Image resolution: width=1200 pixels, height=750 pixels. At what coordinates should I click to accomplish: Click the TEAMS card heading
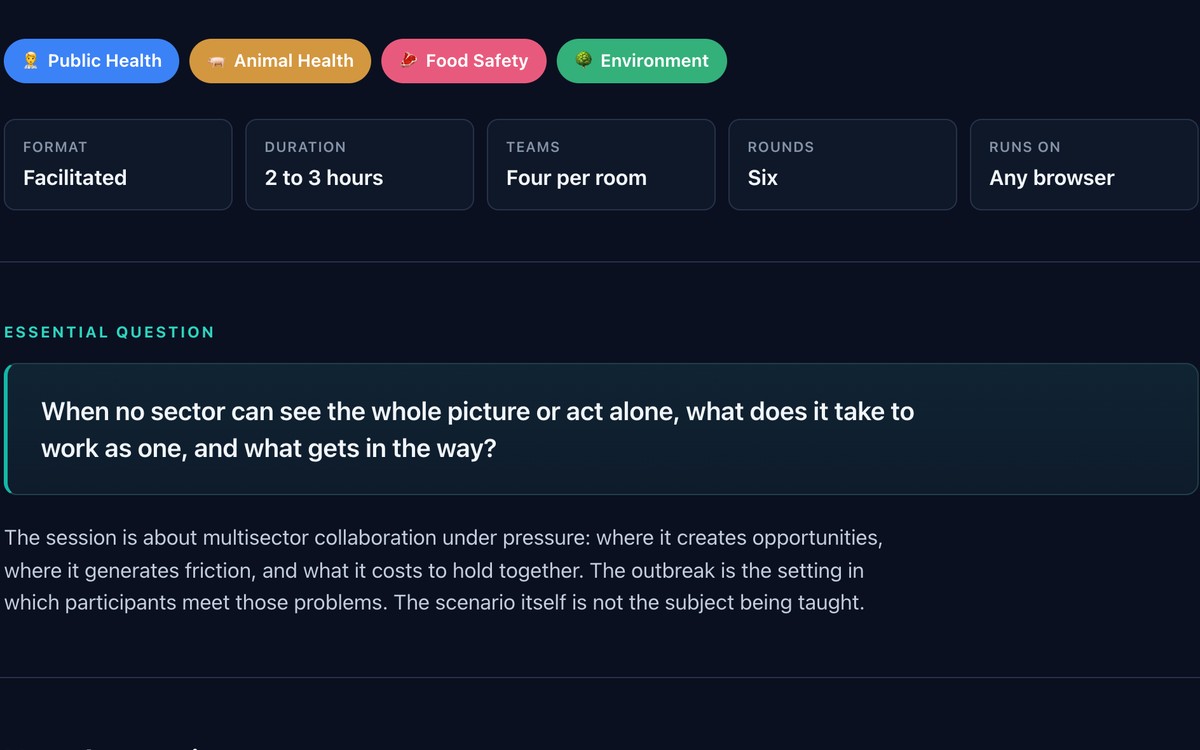coord(533,147)
